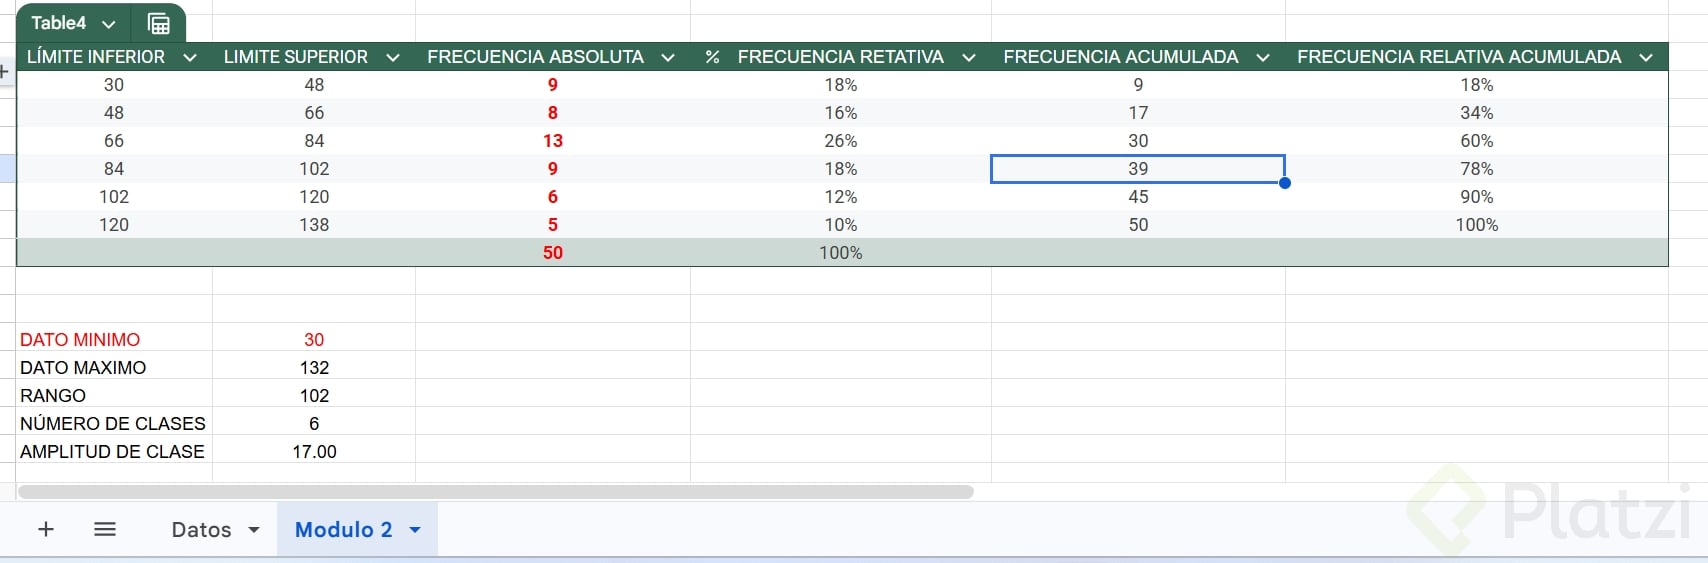Click the AMPLITUD DE CLASE value 17.00
1708x563 pixels.
coord(314,452)
